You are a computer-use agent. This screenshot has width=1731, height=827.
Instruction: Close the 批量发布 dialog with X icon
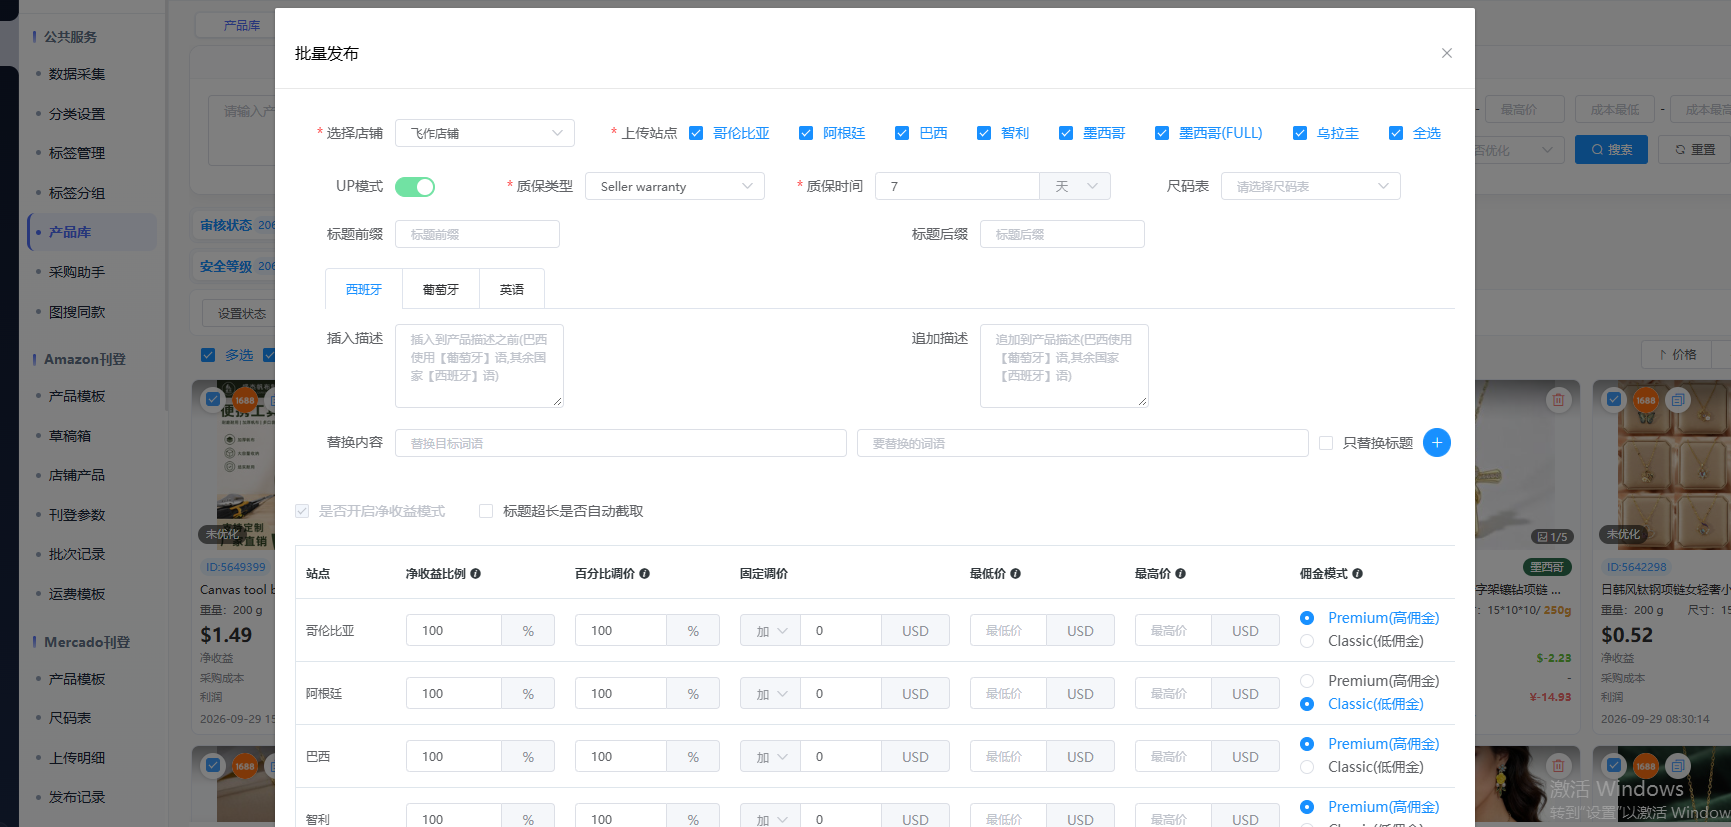[x=1446, y=53]
